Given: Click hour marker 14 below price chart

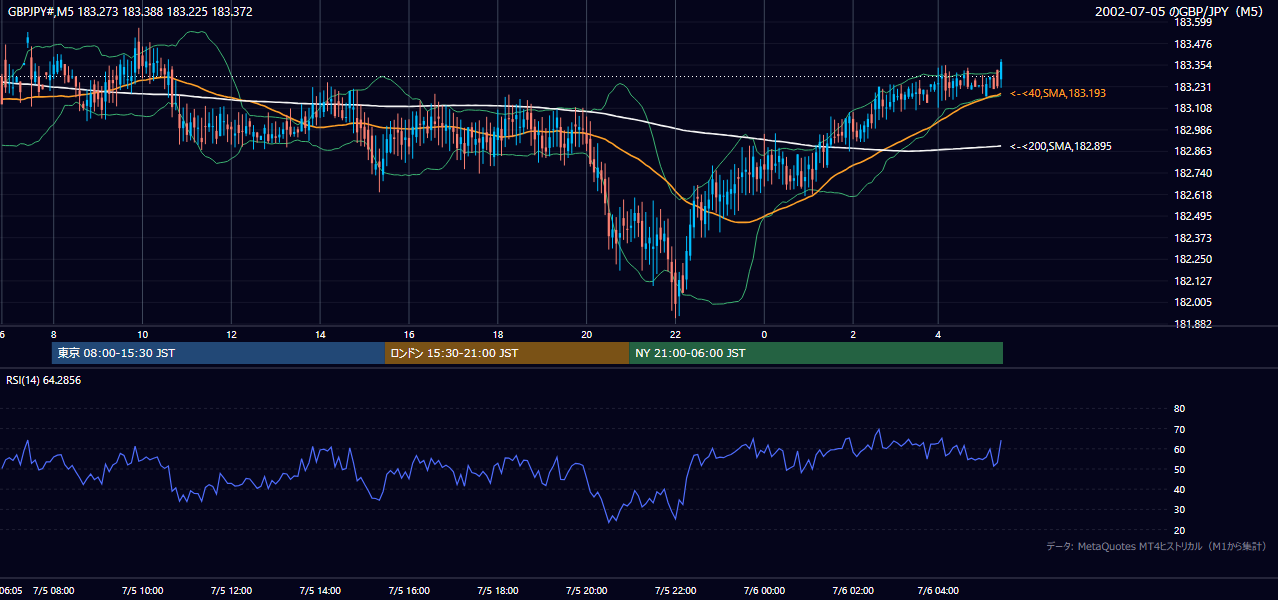Looking at the screenshot, I should click(320, 334).
